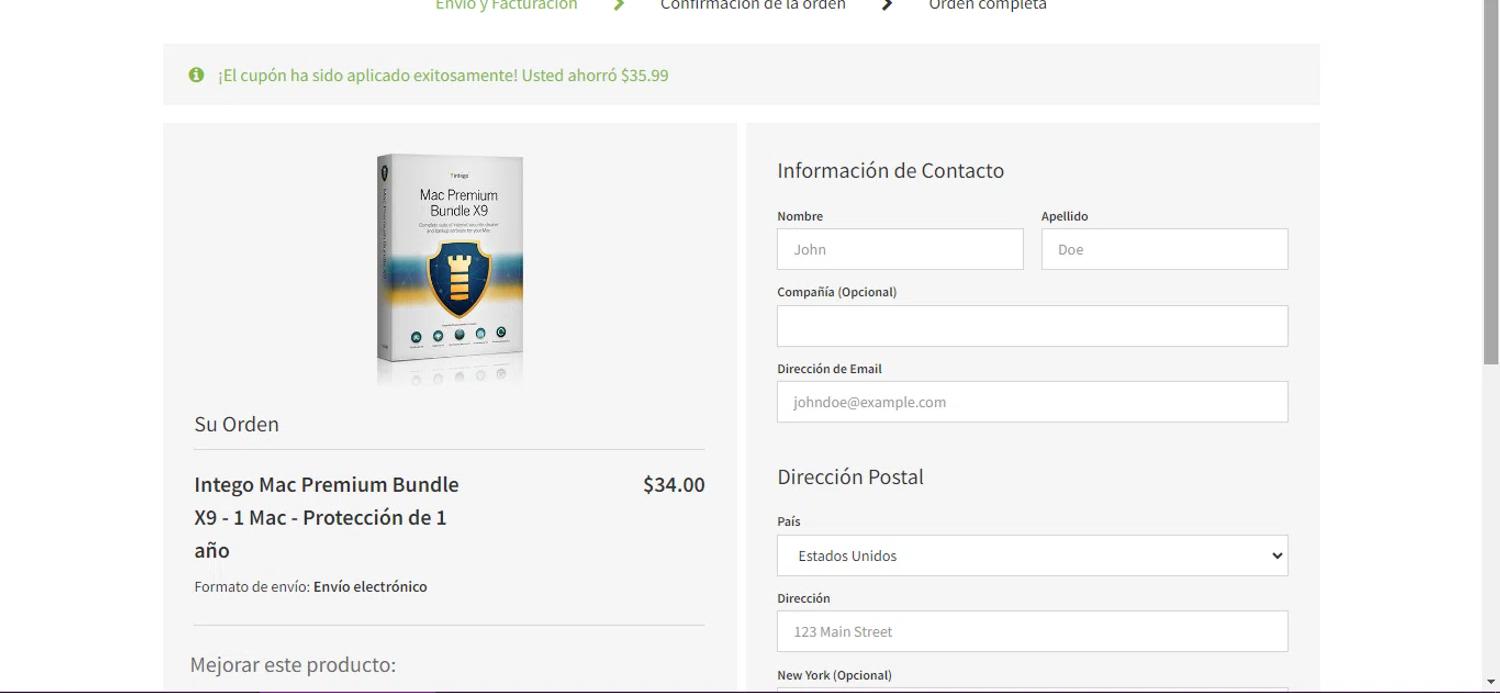Click the chevron before Orden completa
The height and width of the screenshot is (693, 1500).
(887, 5)
